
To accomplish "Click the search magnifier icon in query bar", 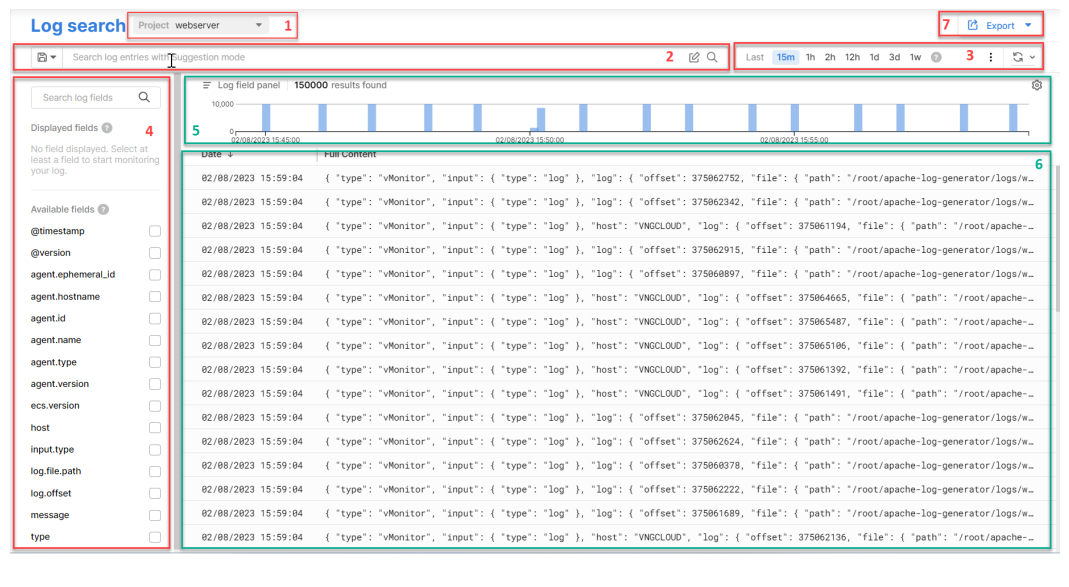I will click(712, 58).
